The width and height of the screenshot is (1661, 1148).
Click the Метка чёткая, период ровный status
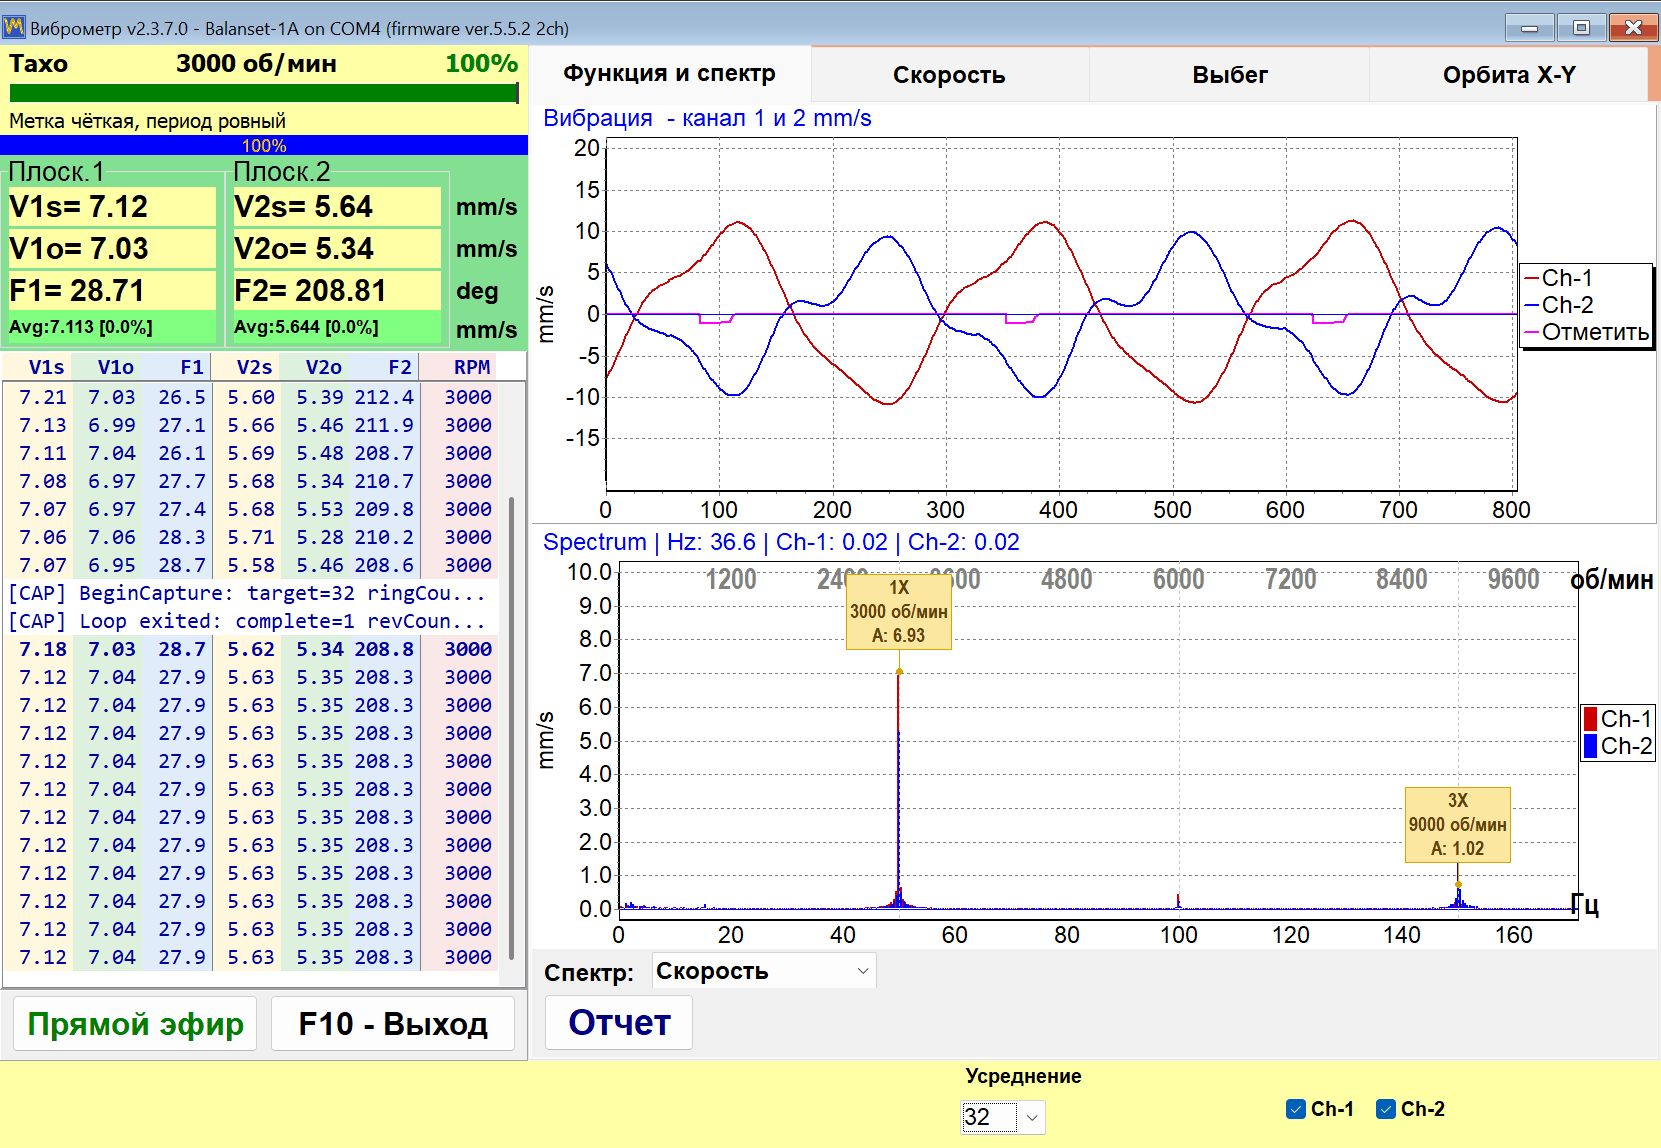click(x=148, y=121)
